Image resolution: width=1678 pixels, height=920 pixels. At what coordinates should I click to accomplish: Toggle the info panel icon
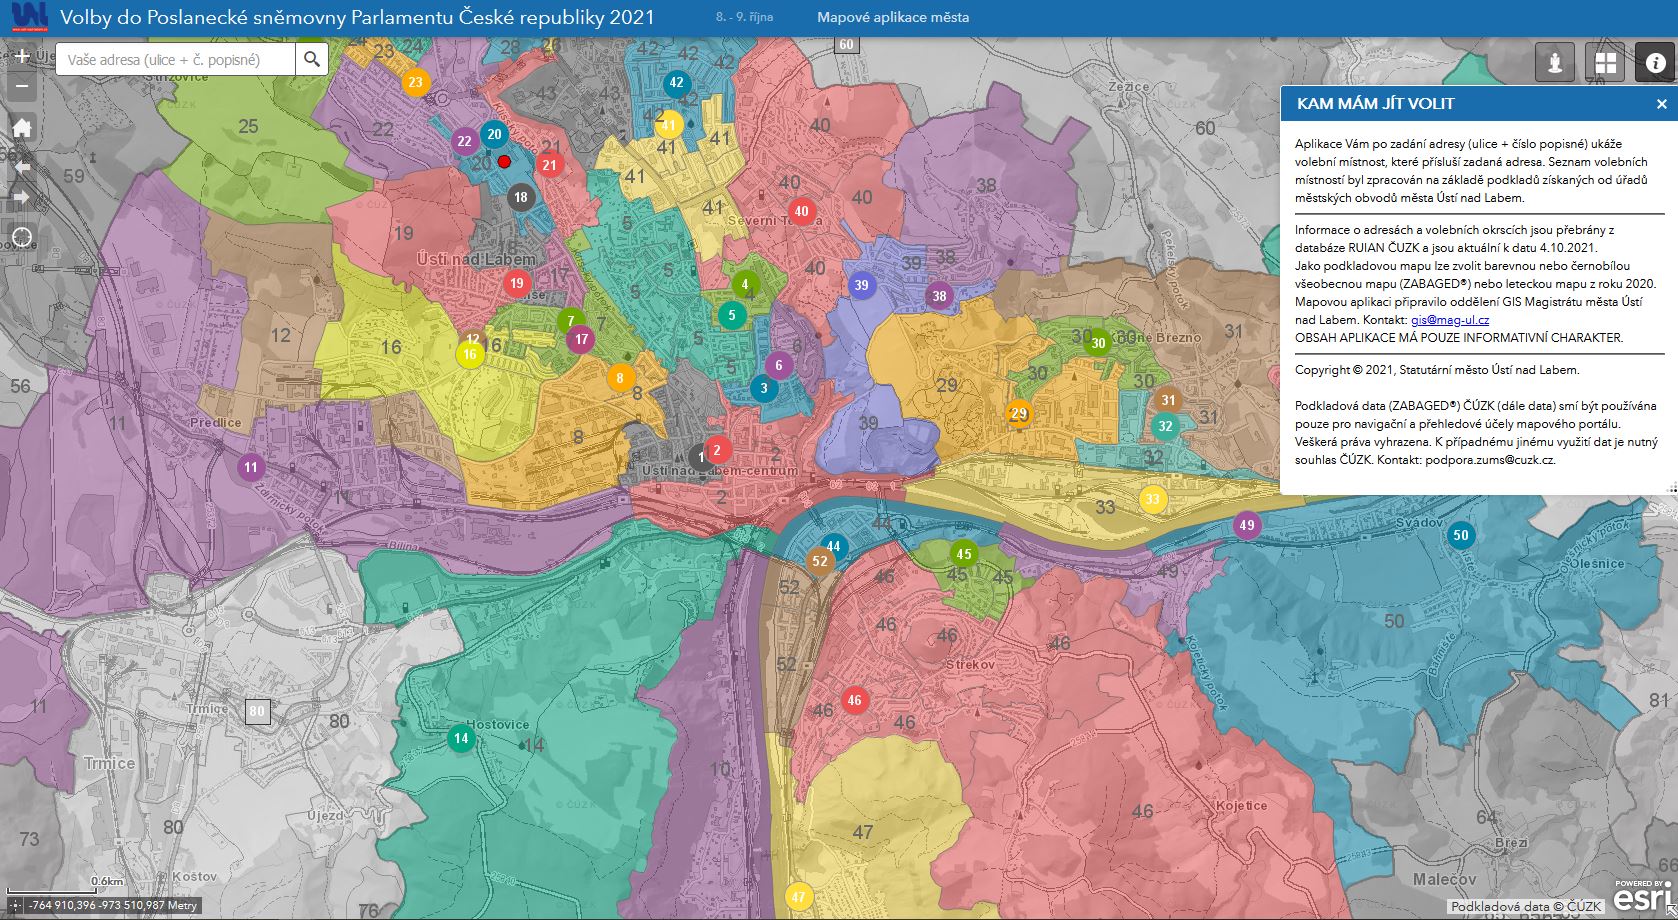(1655, 63)
